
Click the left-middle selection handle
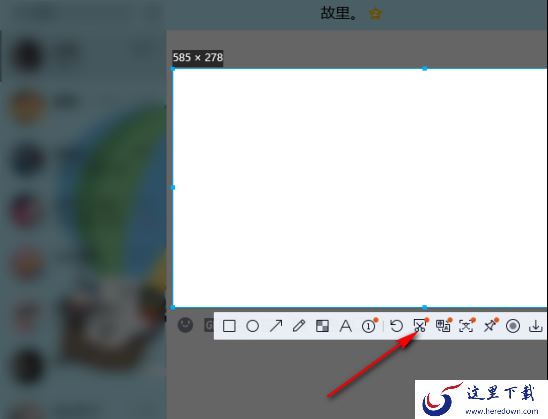173,188
